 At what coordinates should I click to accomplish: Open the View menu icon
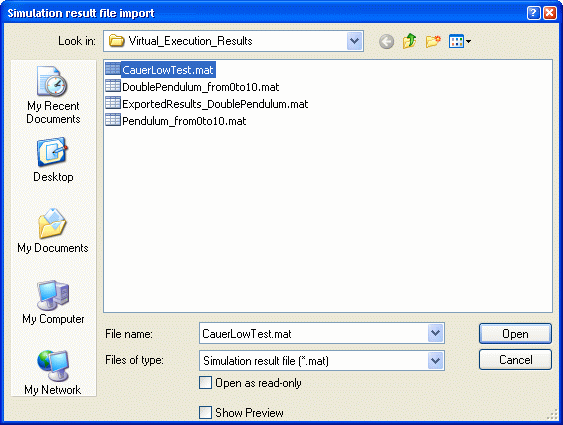click(460, 42)
